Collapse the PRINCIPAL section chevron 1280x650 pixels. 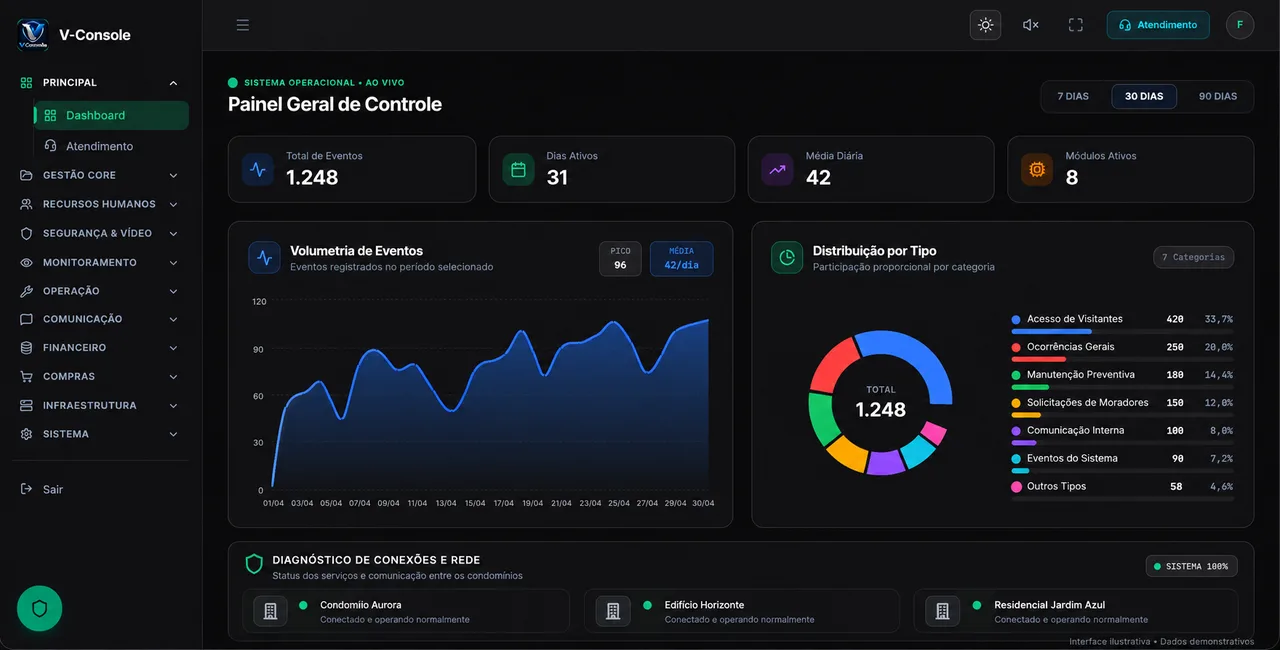tap(173, 83)
